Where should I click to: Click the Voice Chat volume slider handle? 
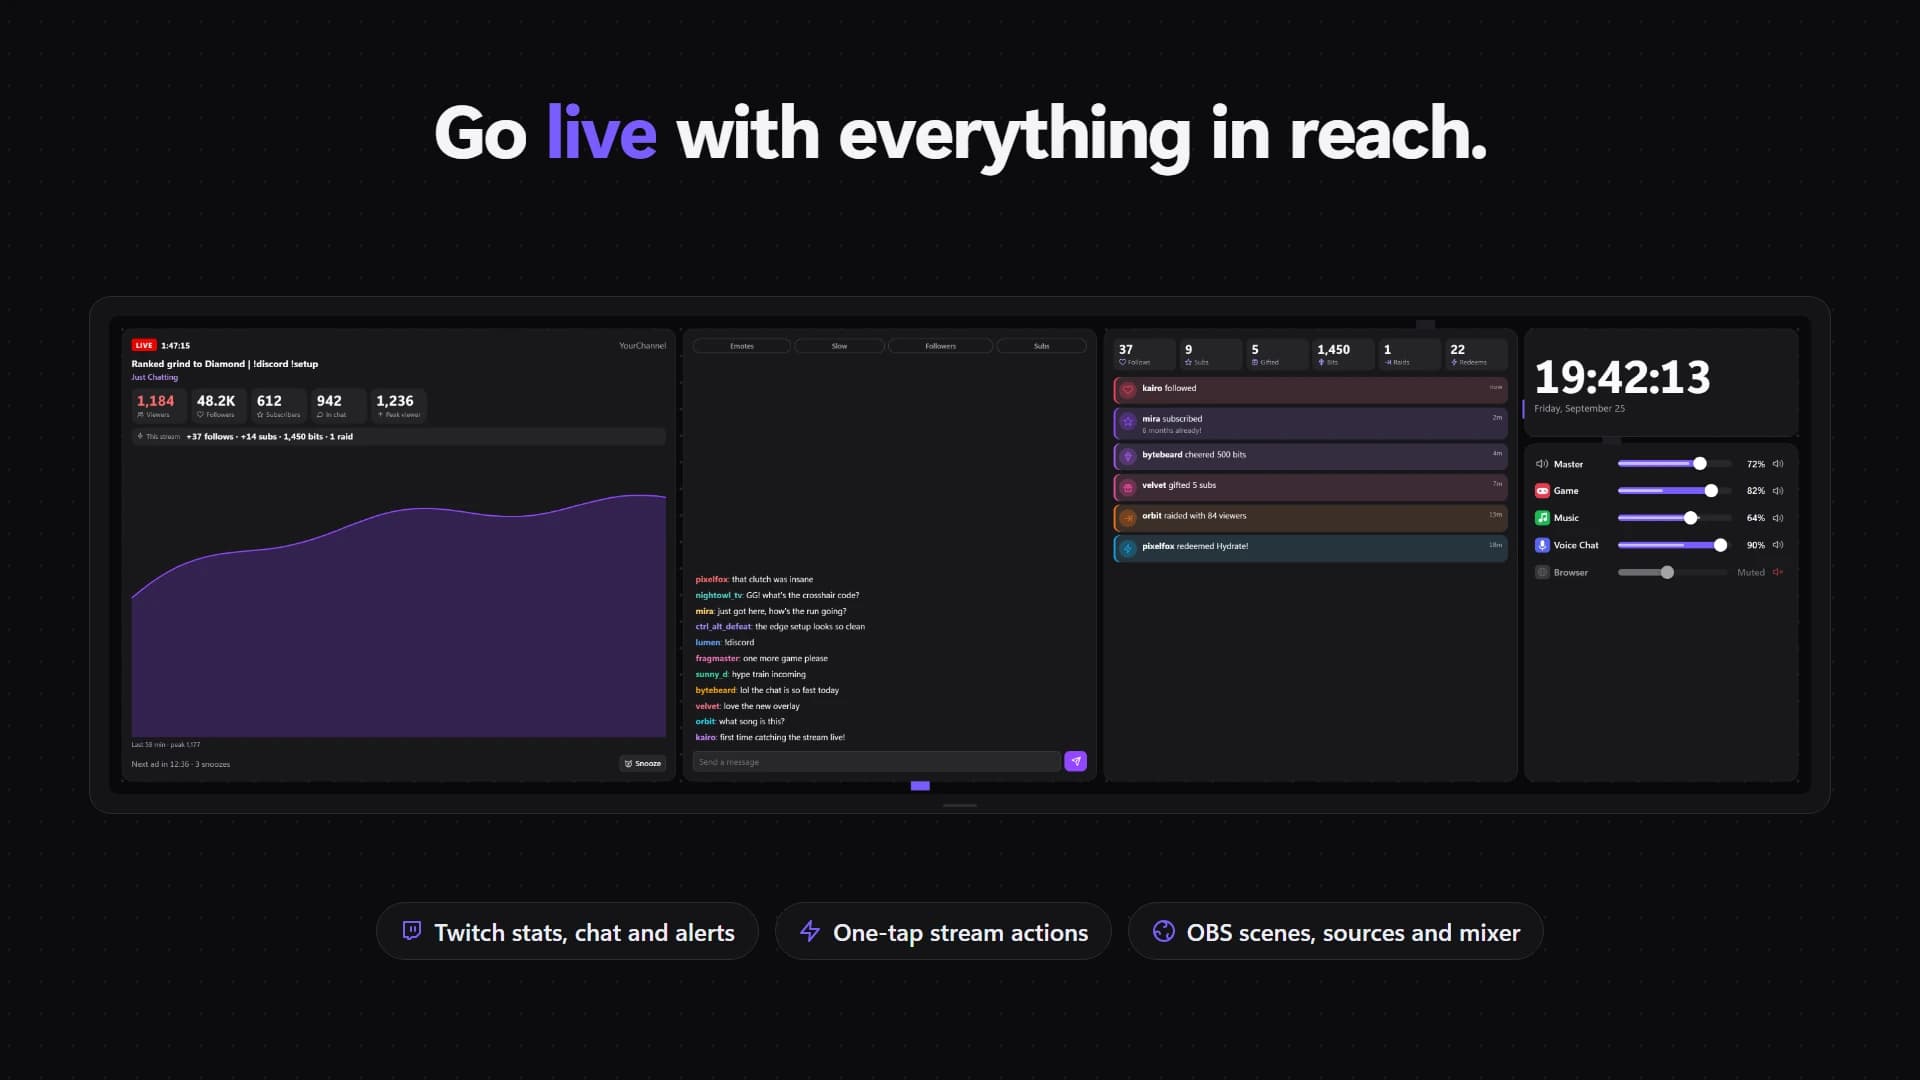click(1720, 545)
